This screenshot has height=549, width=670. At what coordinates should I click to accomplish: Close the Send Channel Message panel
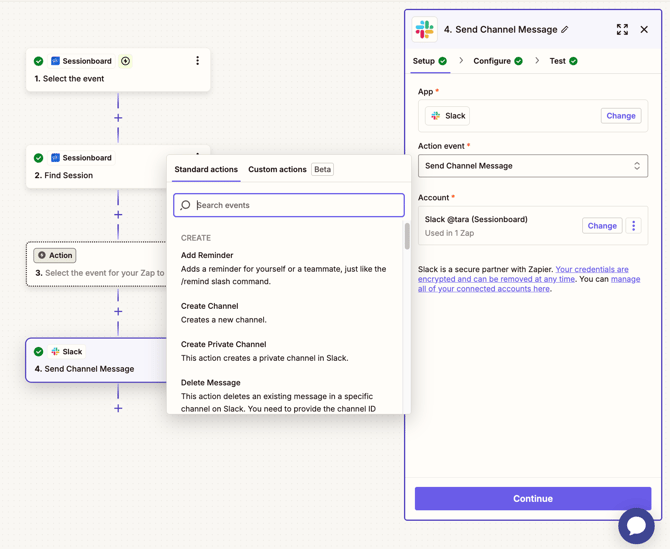(x=644, y=29)
